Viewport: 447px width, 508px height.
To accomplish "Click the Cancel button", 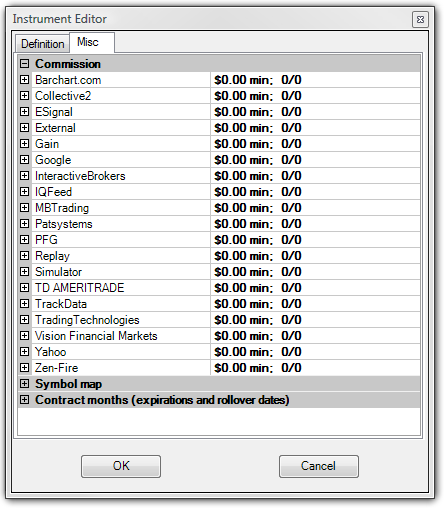I will pyautogui.click(x=319, y=466).
